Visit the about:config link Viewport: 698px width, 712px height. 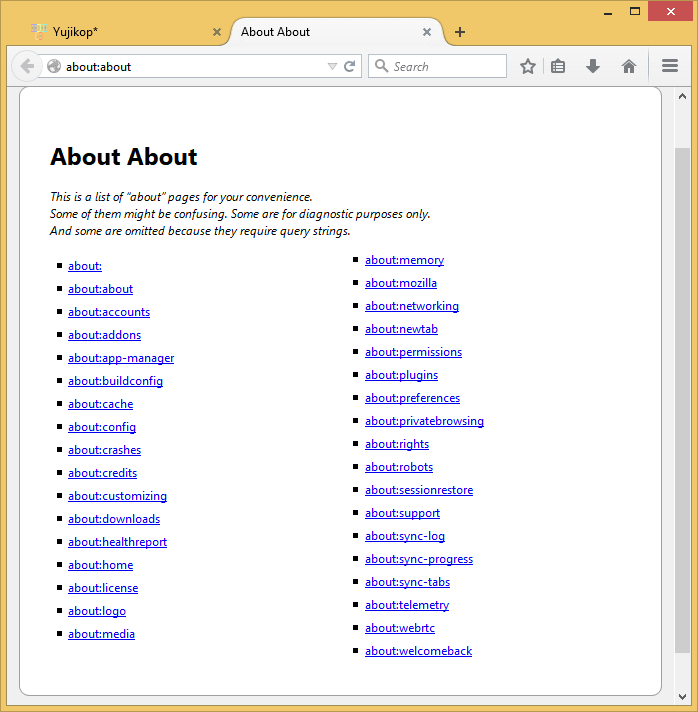(102, 427)
